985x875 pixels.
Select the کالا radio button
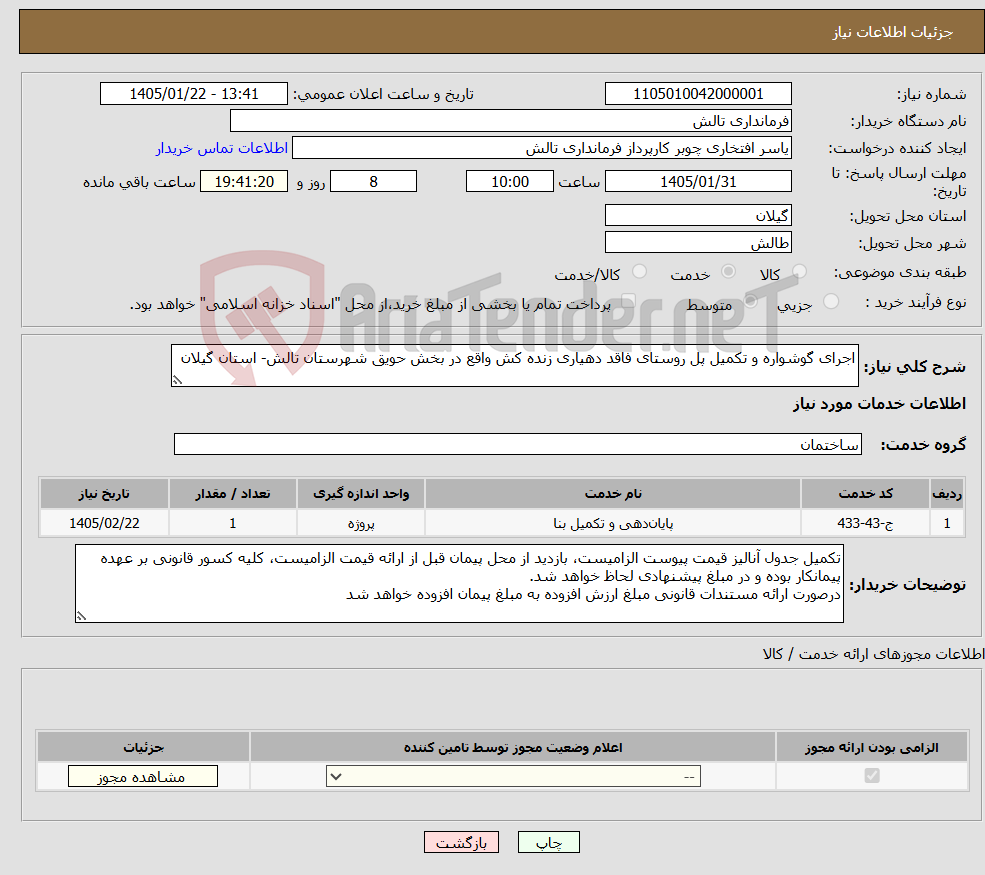[x=800, y=271]
